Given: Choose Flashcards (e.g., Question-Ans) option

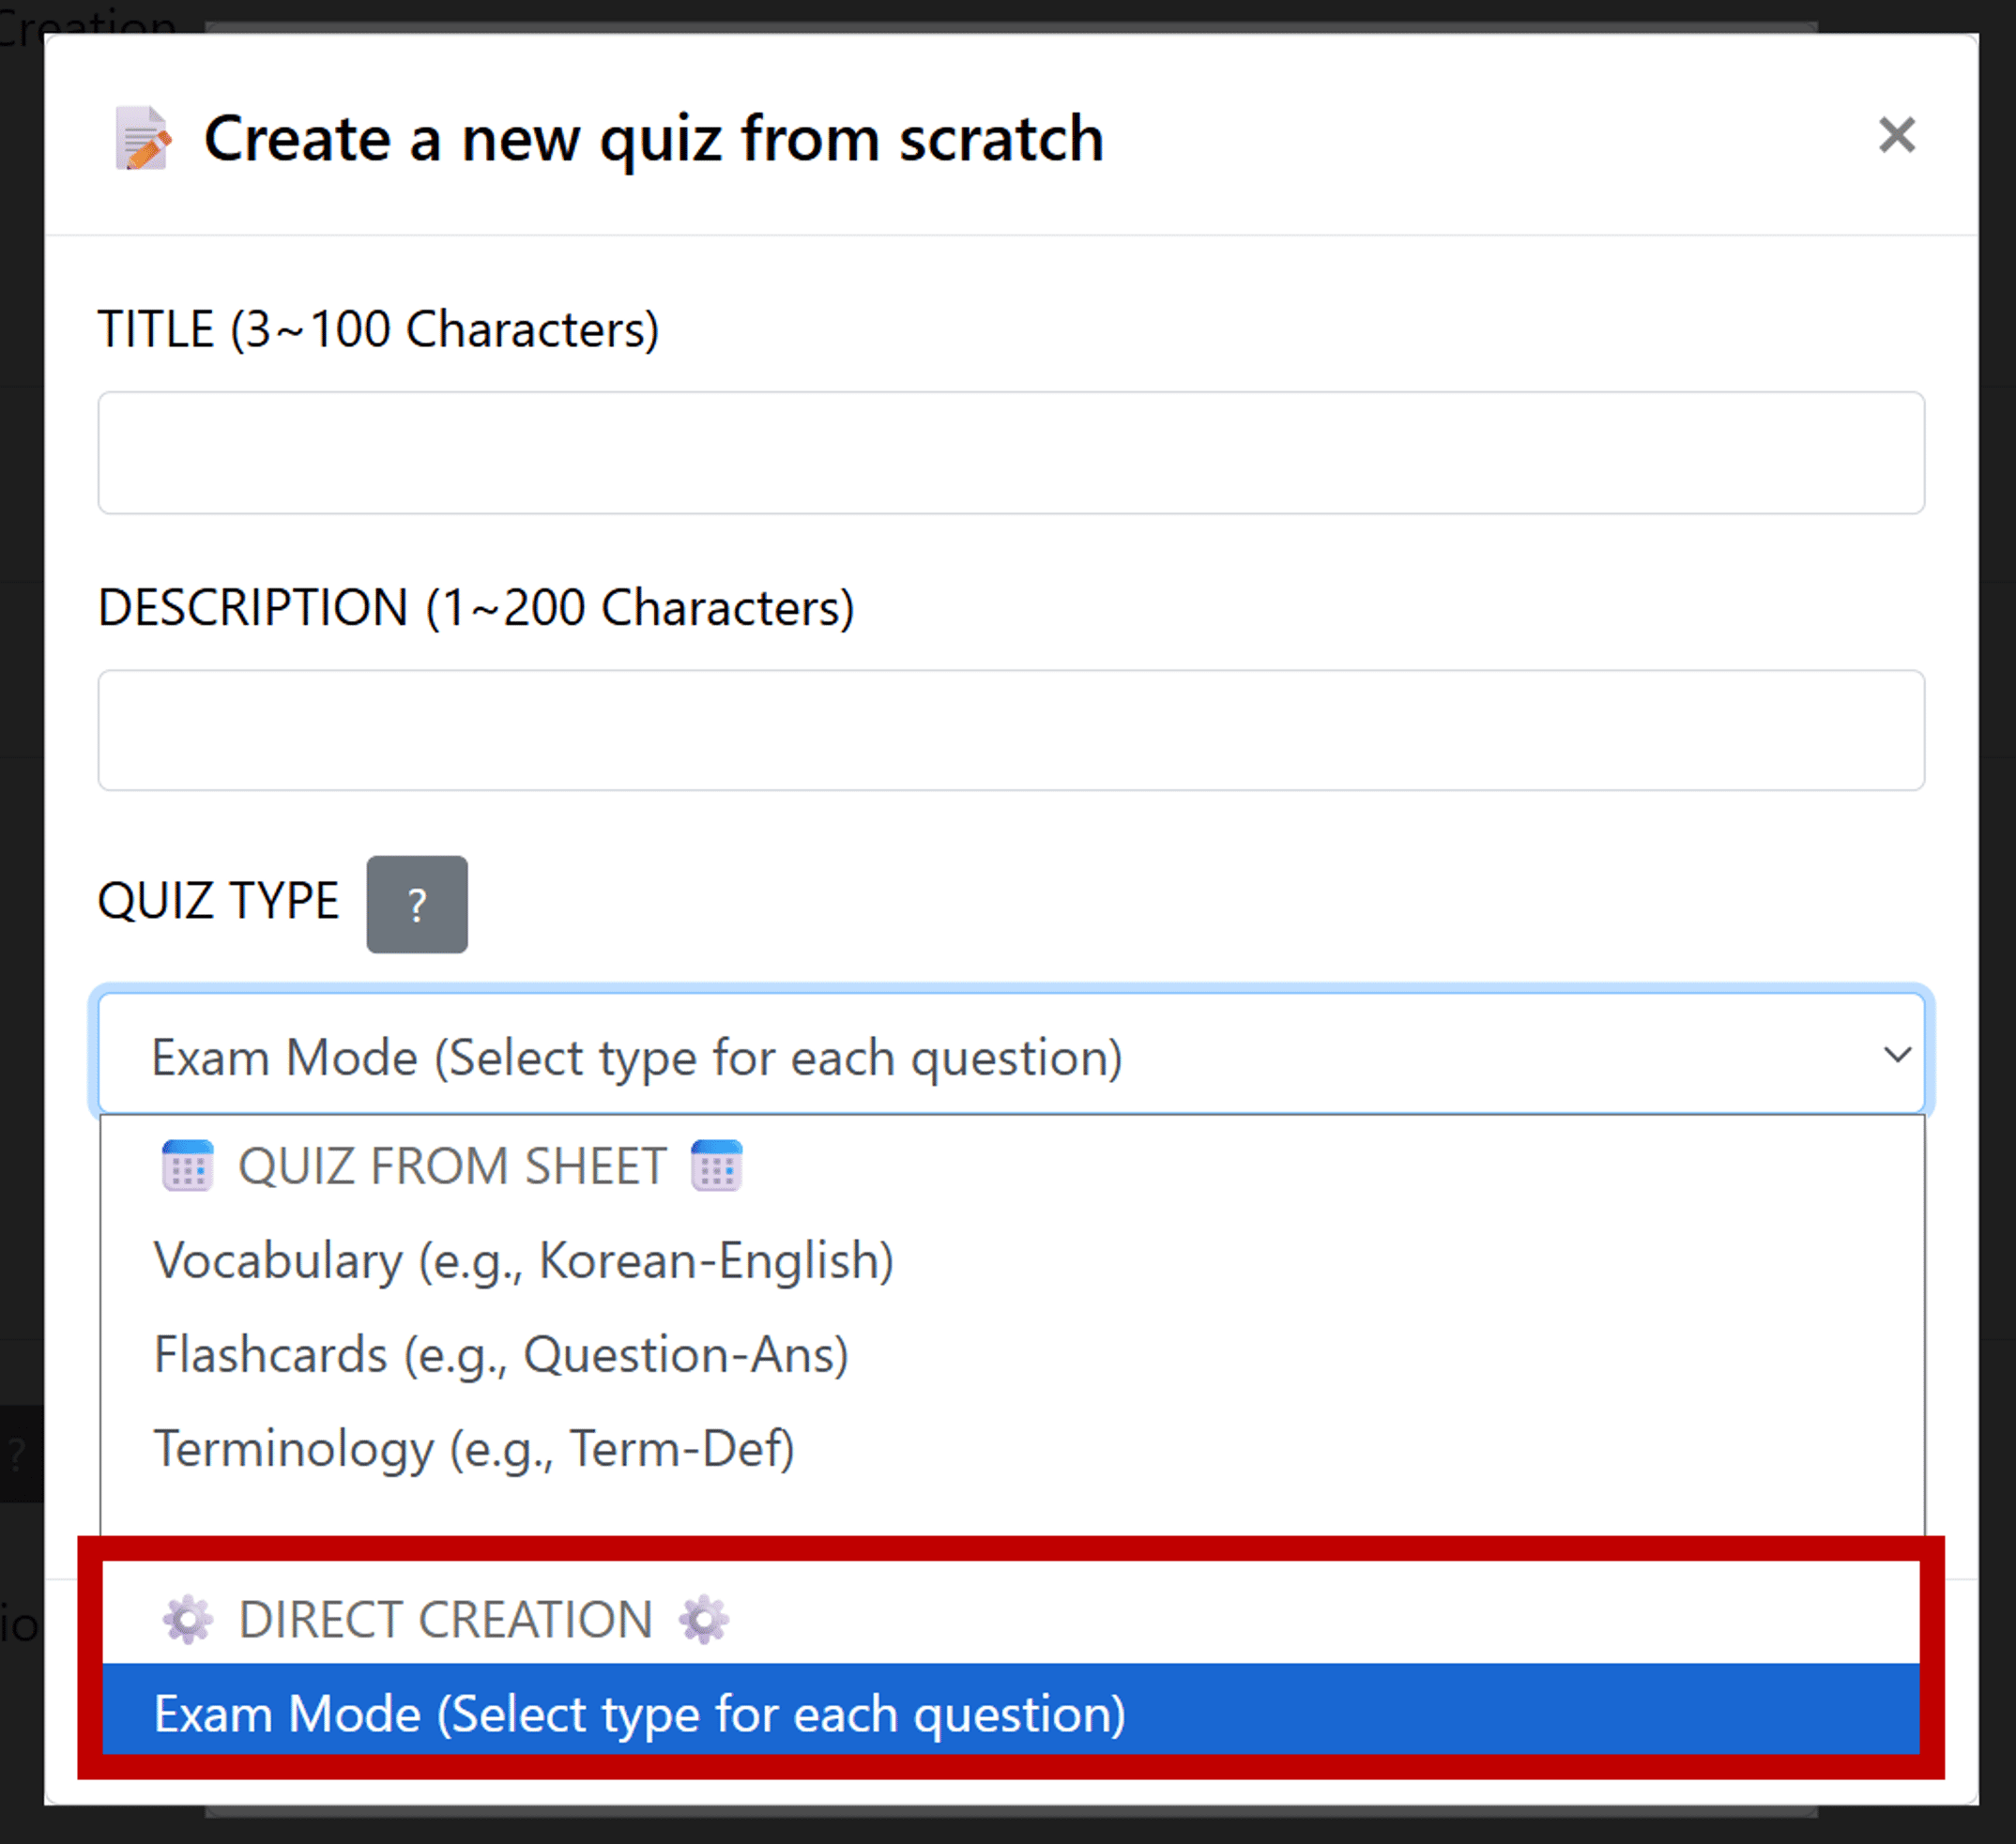Looking at the screenshot, I should [501, 1355].
